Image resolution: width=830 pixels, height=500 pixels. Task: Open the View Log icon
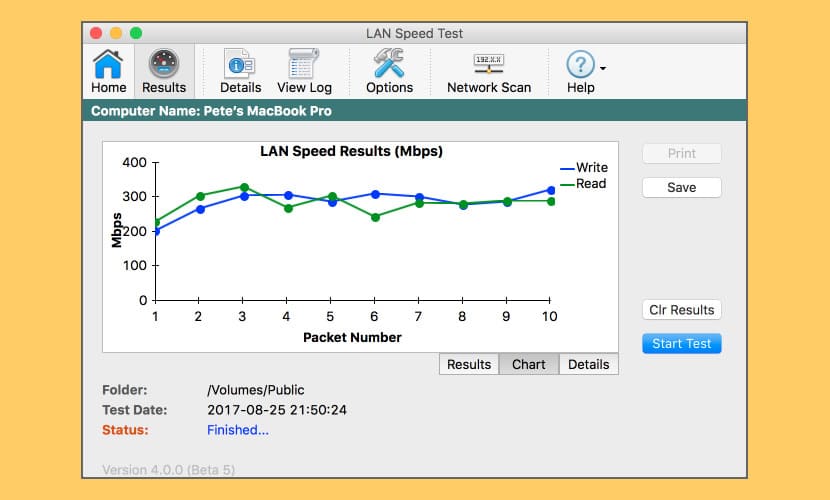coord(304,65)
